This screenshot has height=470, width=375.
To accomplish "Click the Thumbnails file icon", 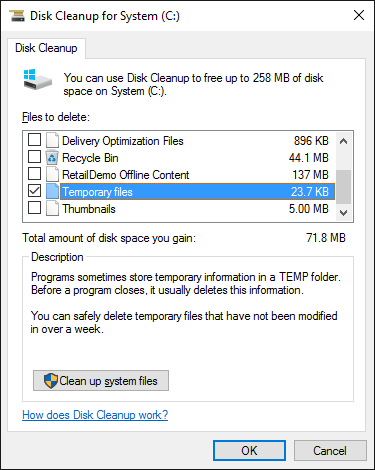I will pos(52,209).
